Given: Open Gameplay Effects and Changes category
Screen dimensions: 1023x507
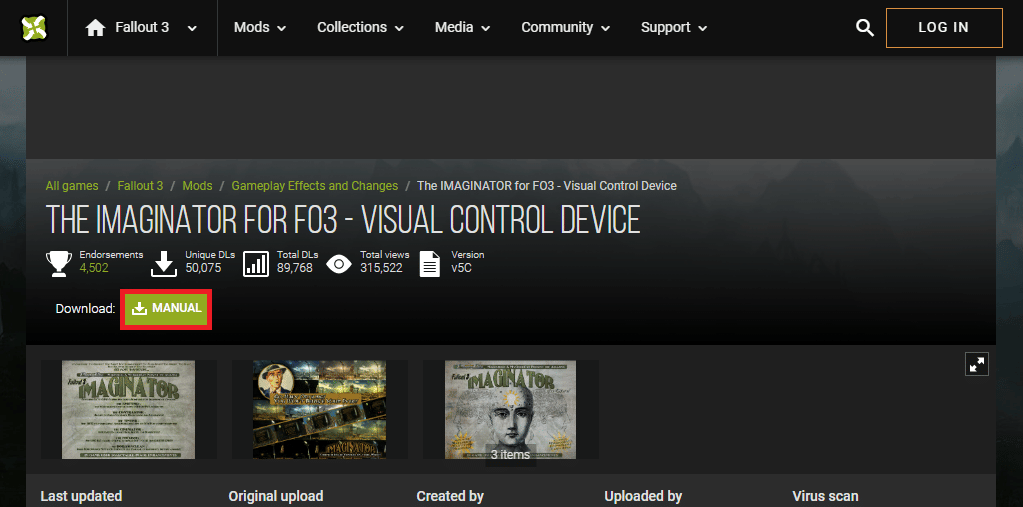Looking at the screenshot, I should pos(314,186).
